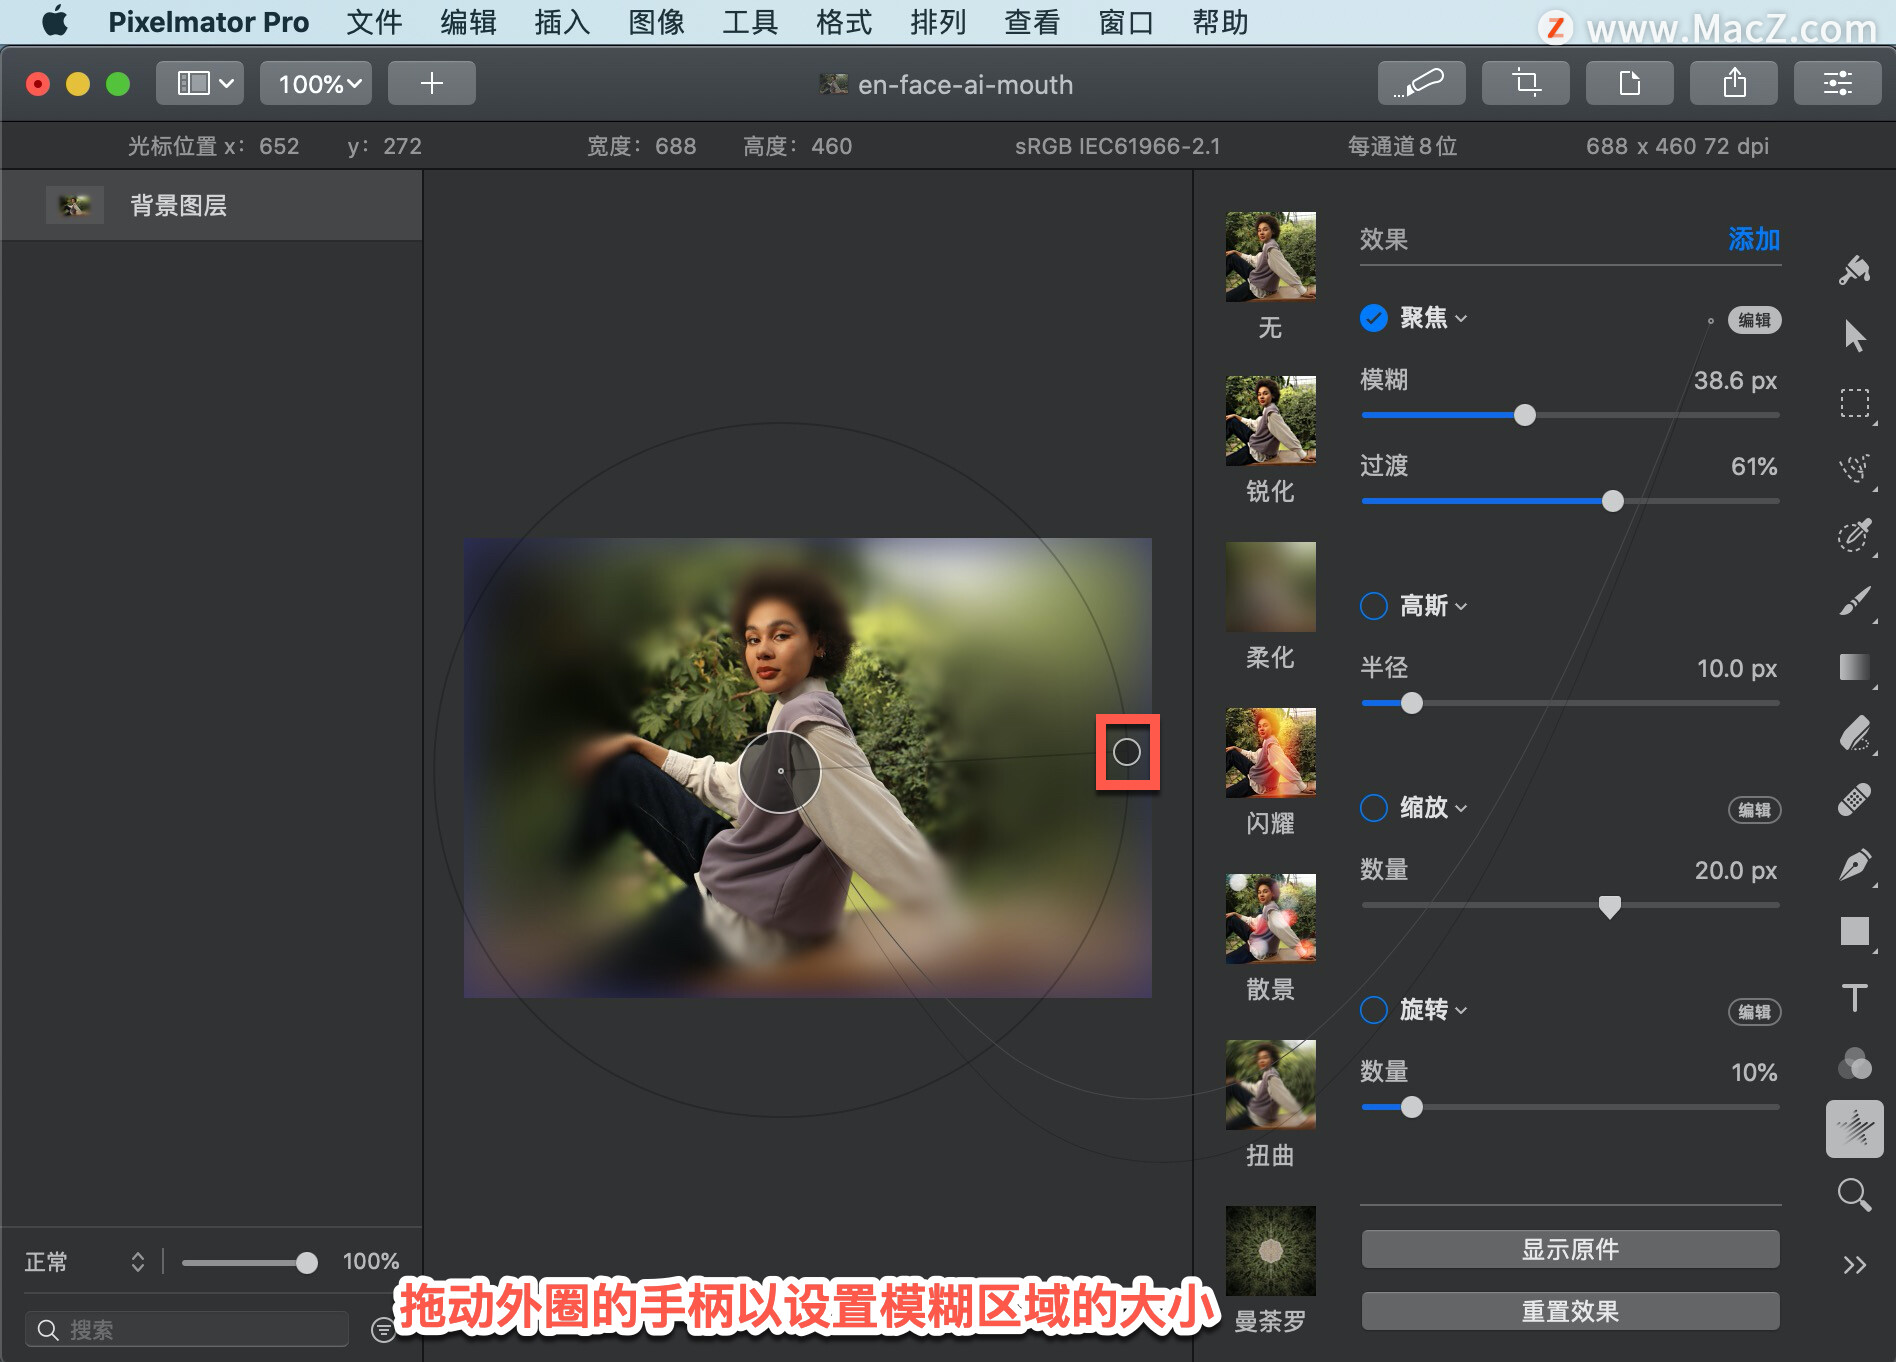The height and width of the screenshot is (1362, 1896).
Task: Open the 100% zoom level dropdown
Action: coord(316,83)
